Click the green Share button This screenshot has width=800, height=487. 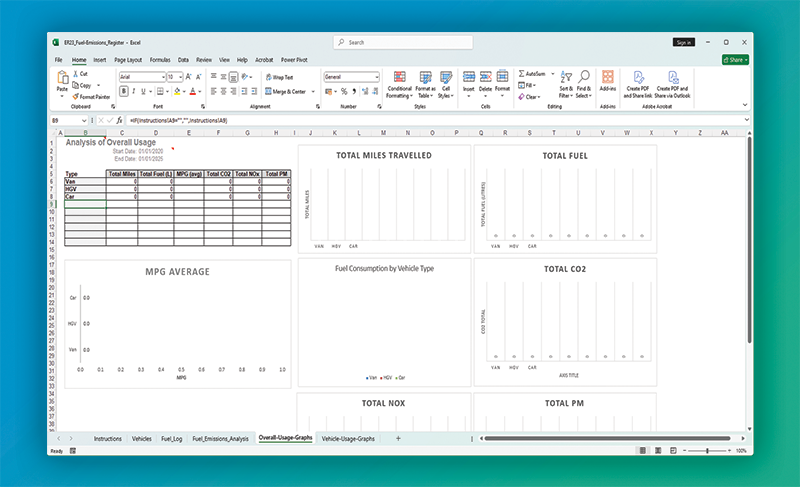[x=735, y=60]
